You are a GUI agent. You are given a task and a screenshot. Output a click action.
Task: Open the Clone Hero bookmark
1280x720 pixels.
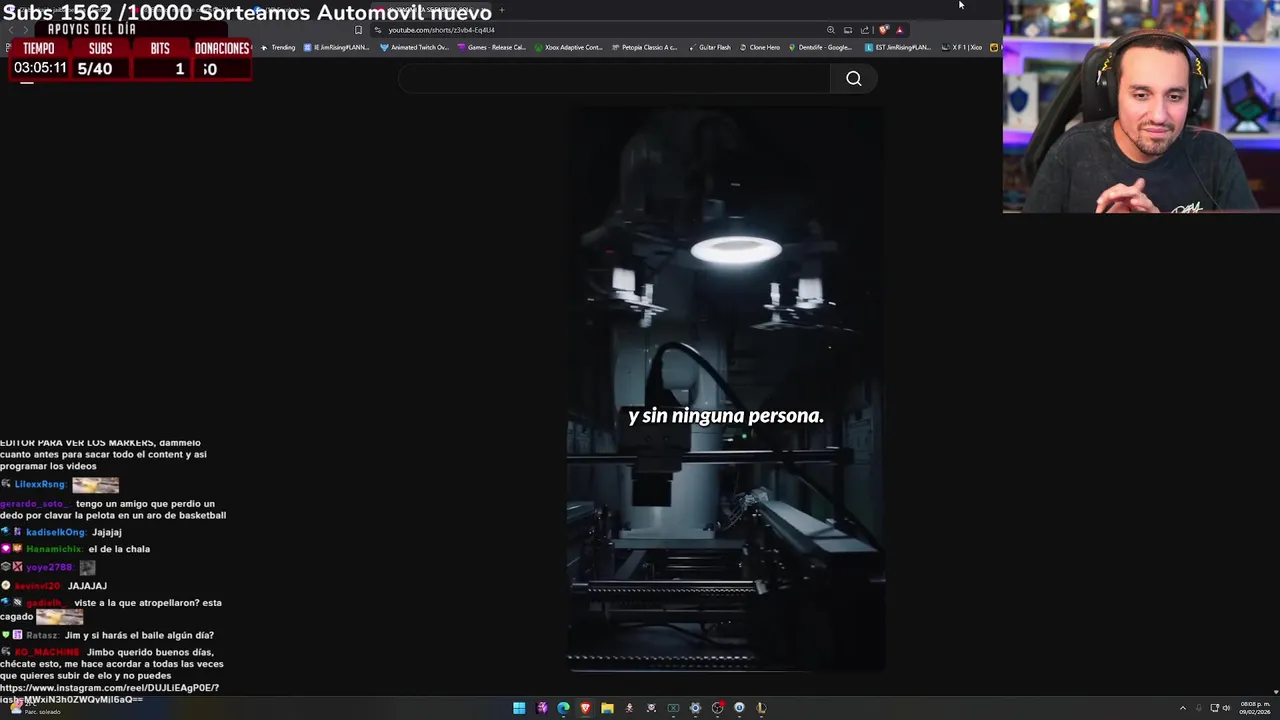tap(760, 47)
